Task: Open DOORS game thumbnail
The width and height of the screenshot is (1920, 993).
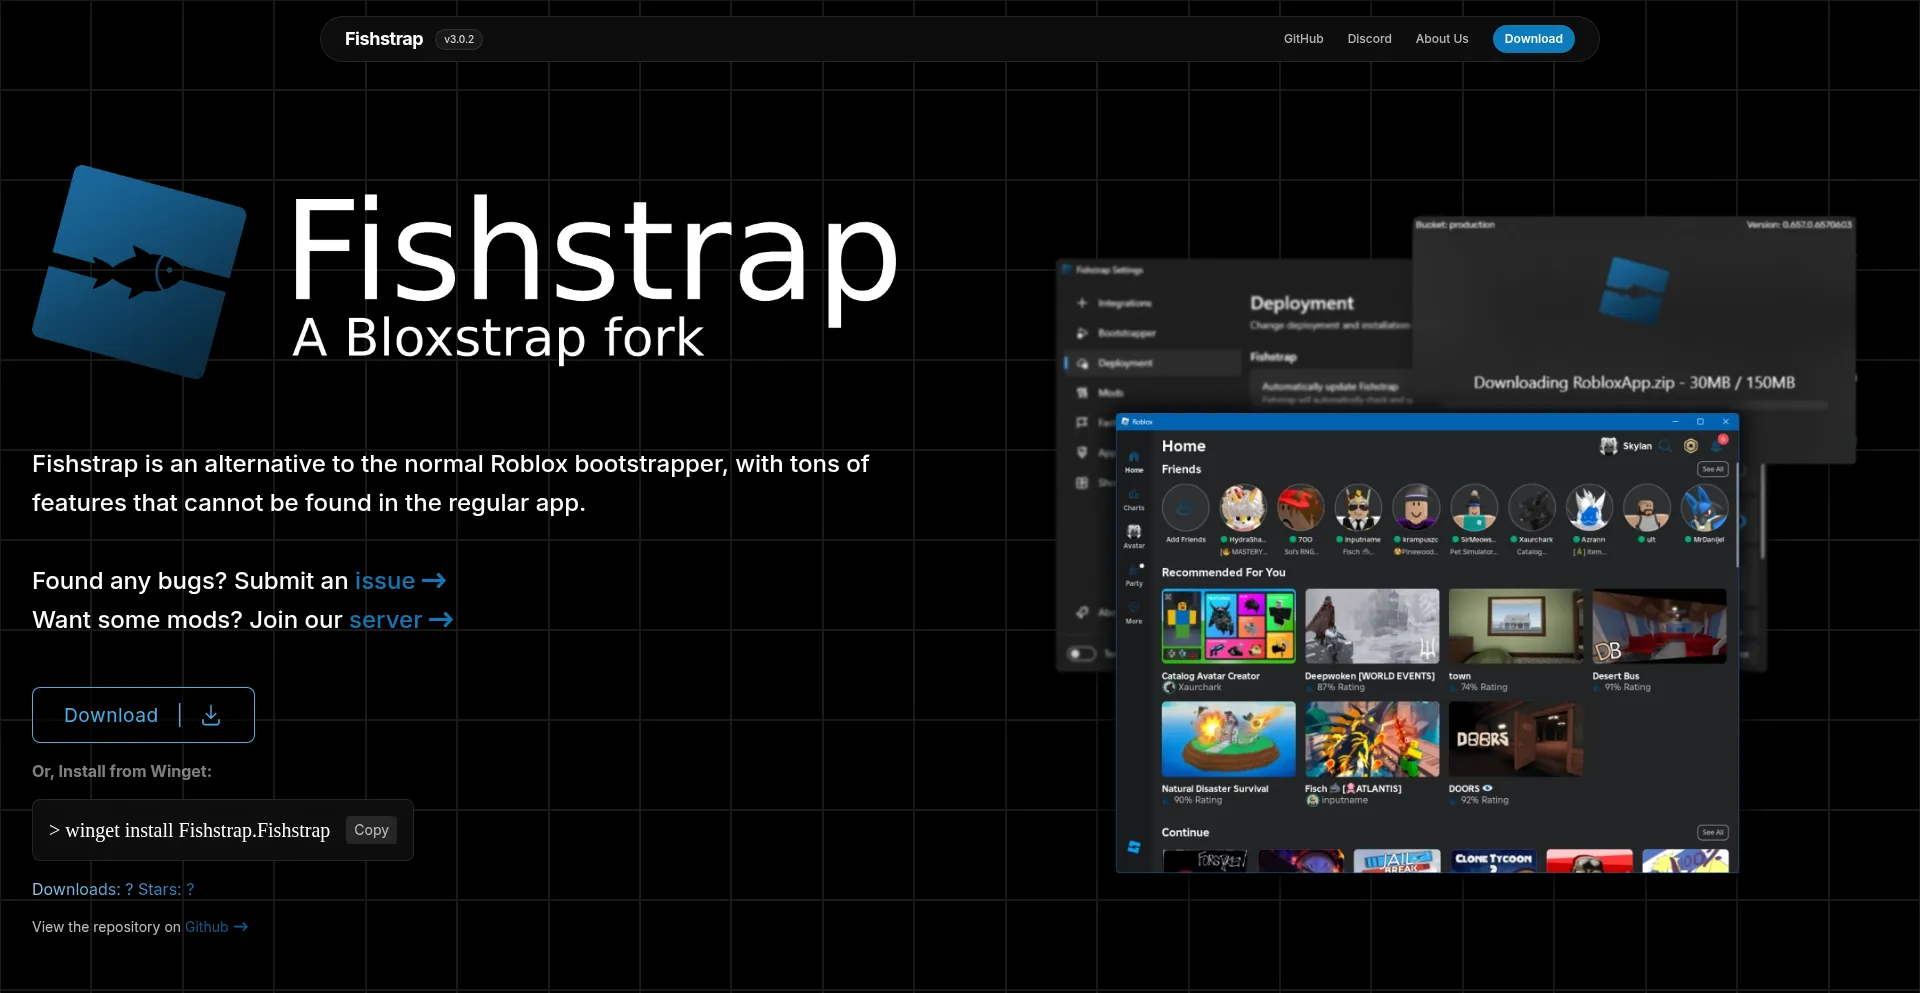Action: pyautogui.click(x=1516, y=739)
